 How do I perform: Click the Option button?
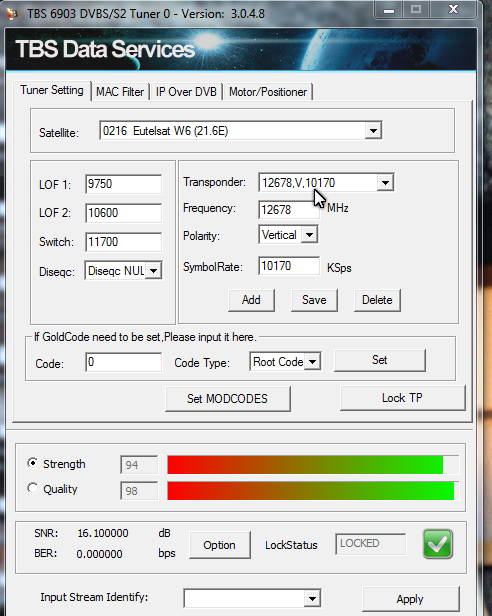pyautogui.click(x=219, y=545)
